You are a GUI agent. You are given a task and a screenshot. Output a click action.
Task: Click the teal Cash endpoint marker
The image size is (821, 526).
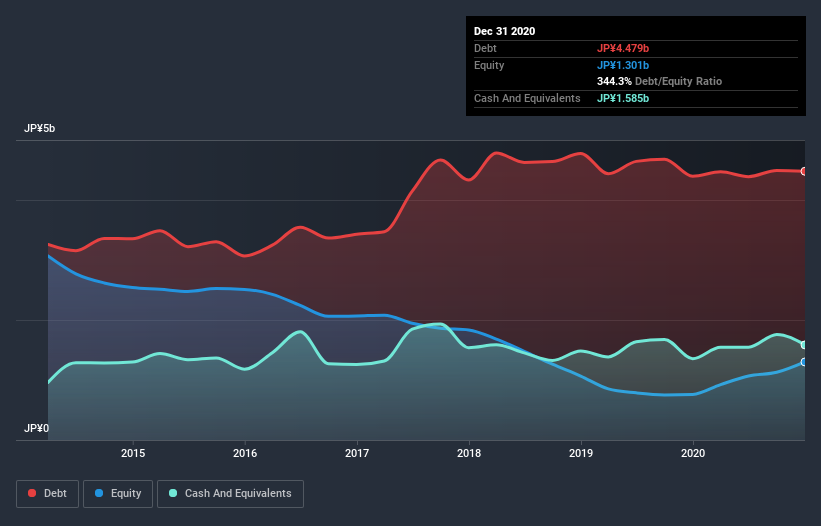tap(804, 345)
